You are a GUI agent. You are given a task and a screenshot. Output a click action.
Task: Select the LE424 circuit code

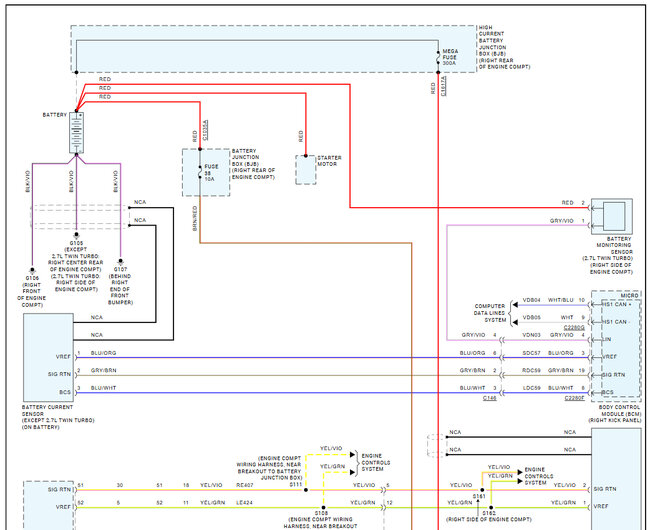244,502
